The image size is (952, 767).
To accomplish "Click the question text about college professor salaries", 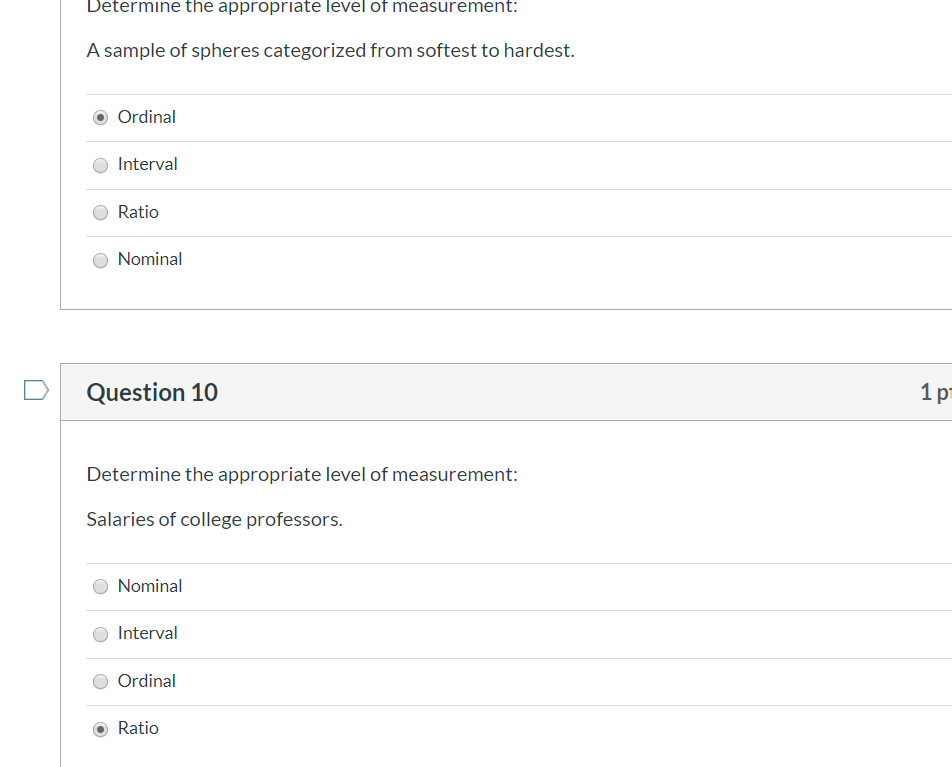I will [x=214, y=519].
